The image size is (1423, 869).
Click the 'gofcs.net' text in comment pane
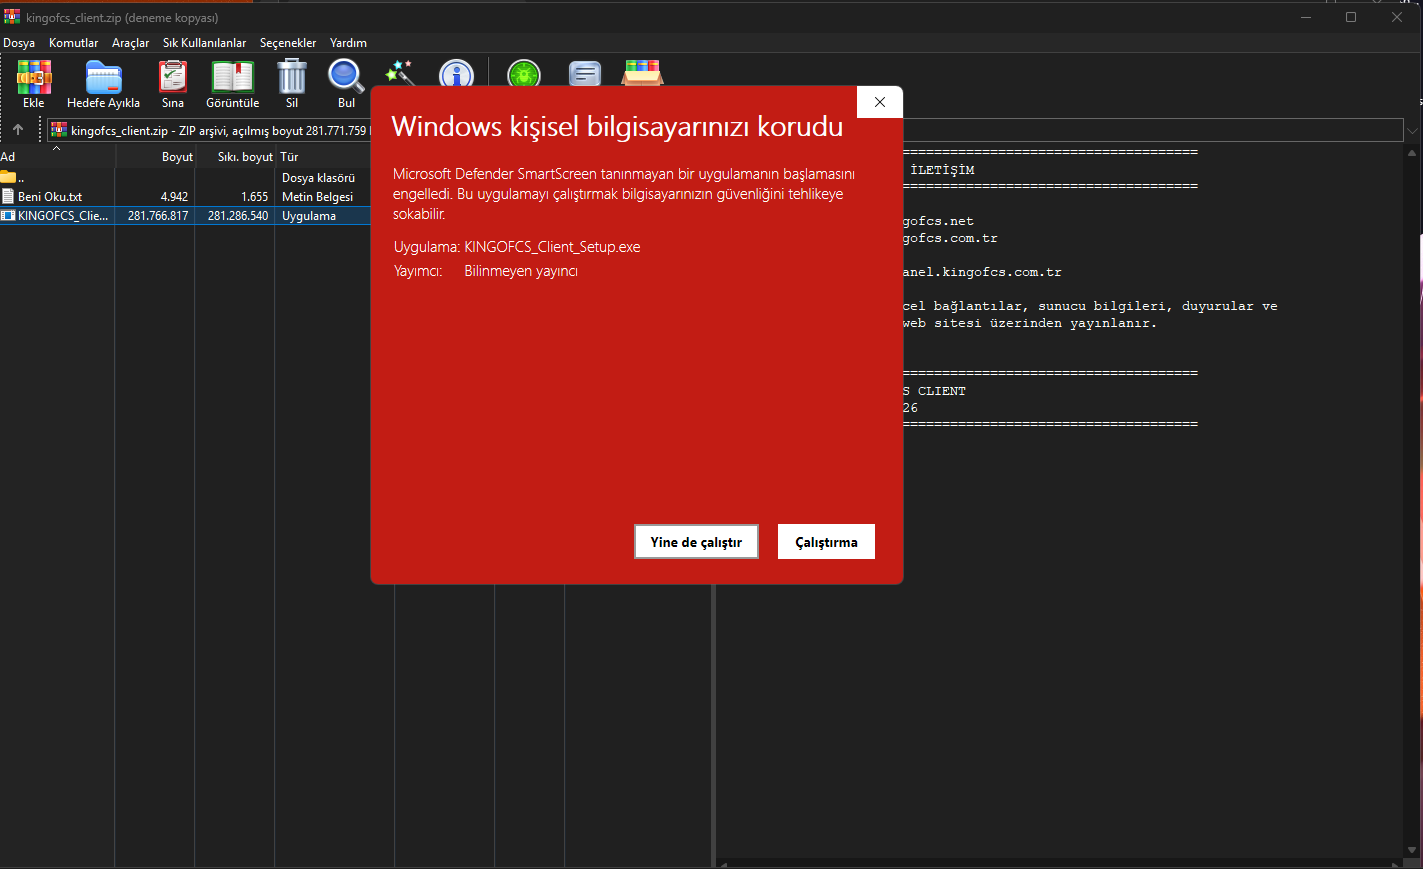click(938, 221)
